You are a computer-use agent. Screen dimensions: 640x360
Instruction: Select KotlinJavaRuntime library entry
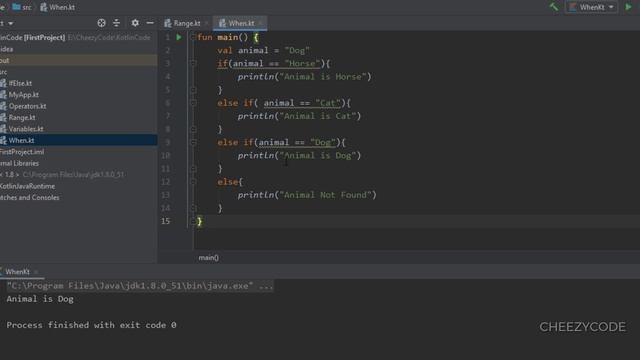27,186
